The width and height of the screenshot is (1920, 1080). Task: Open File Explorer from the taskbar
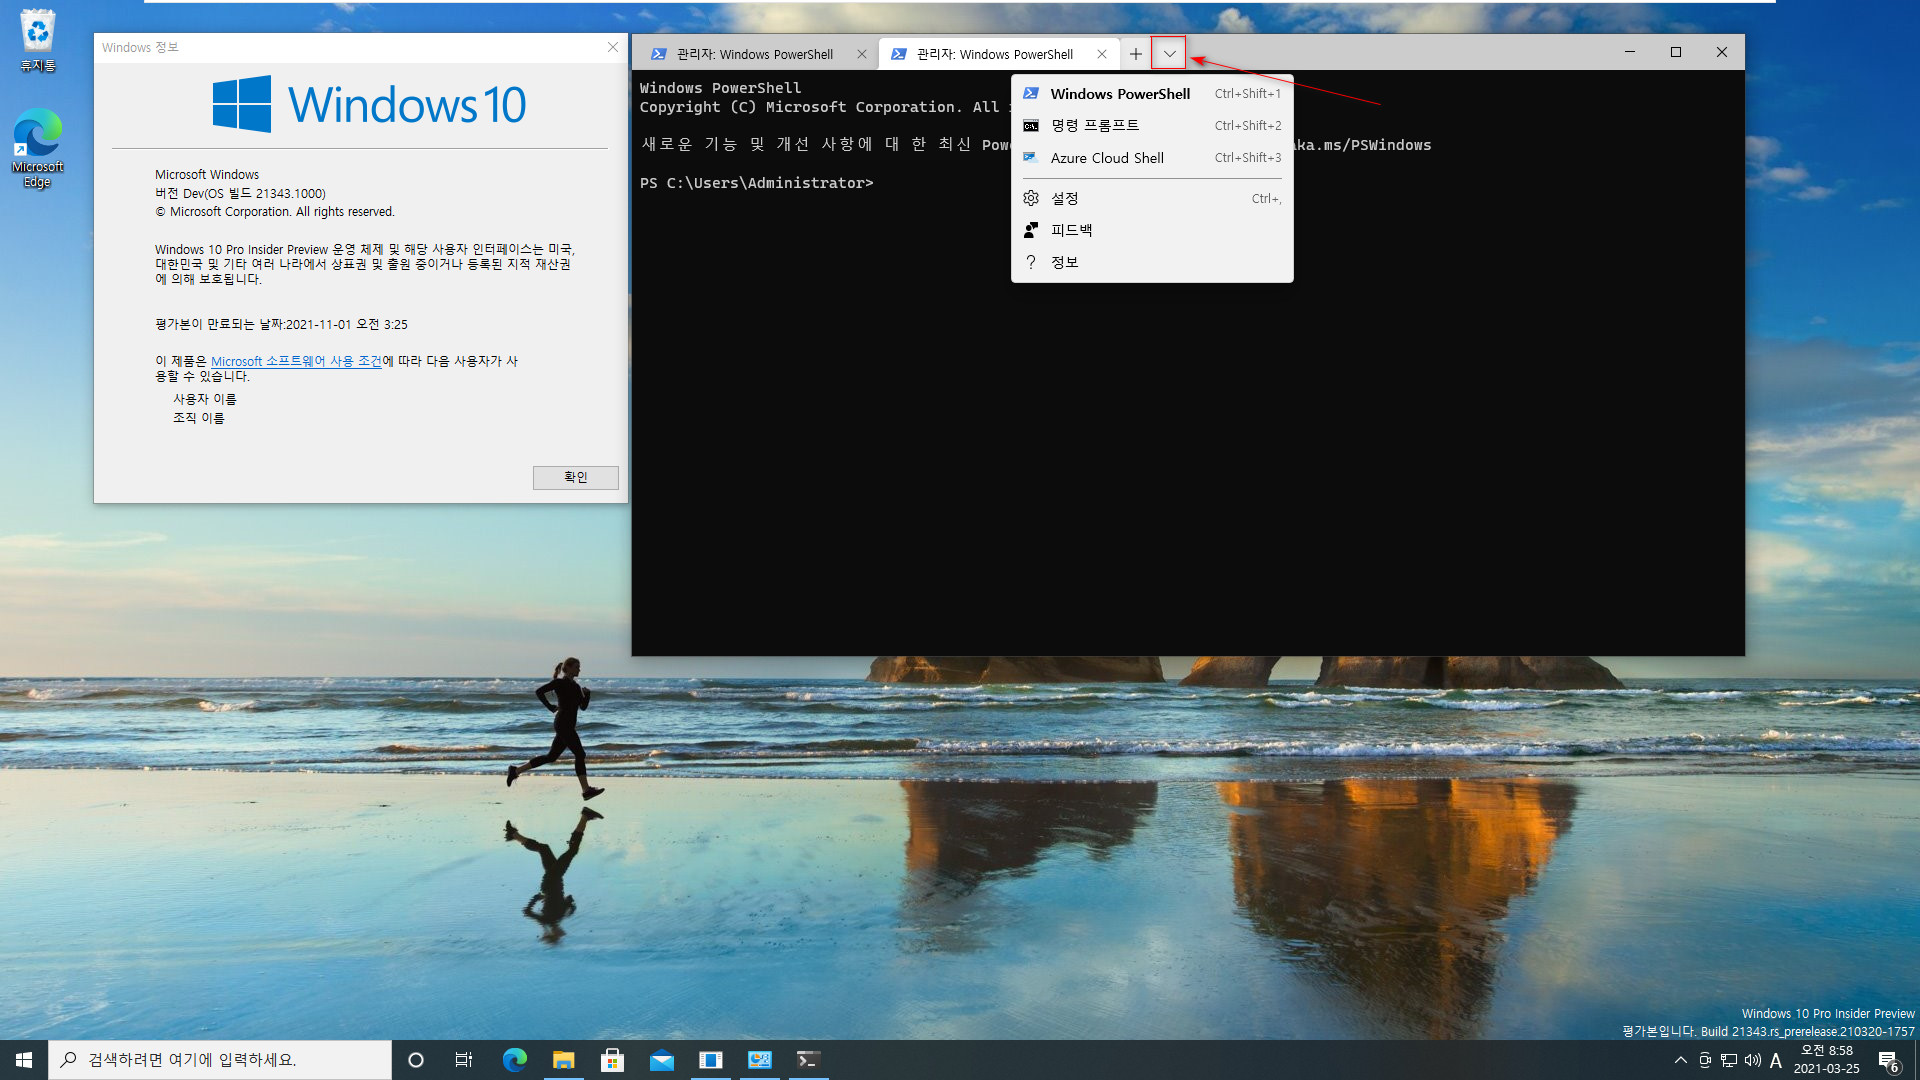click(564, 1060)
